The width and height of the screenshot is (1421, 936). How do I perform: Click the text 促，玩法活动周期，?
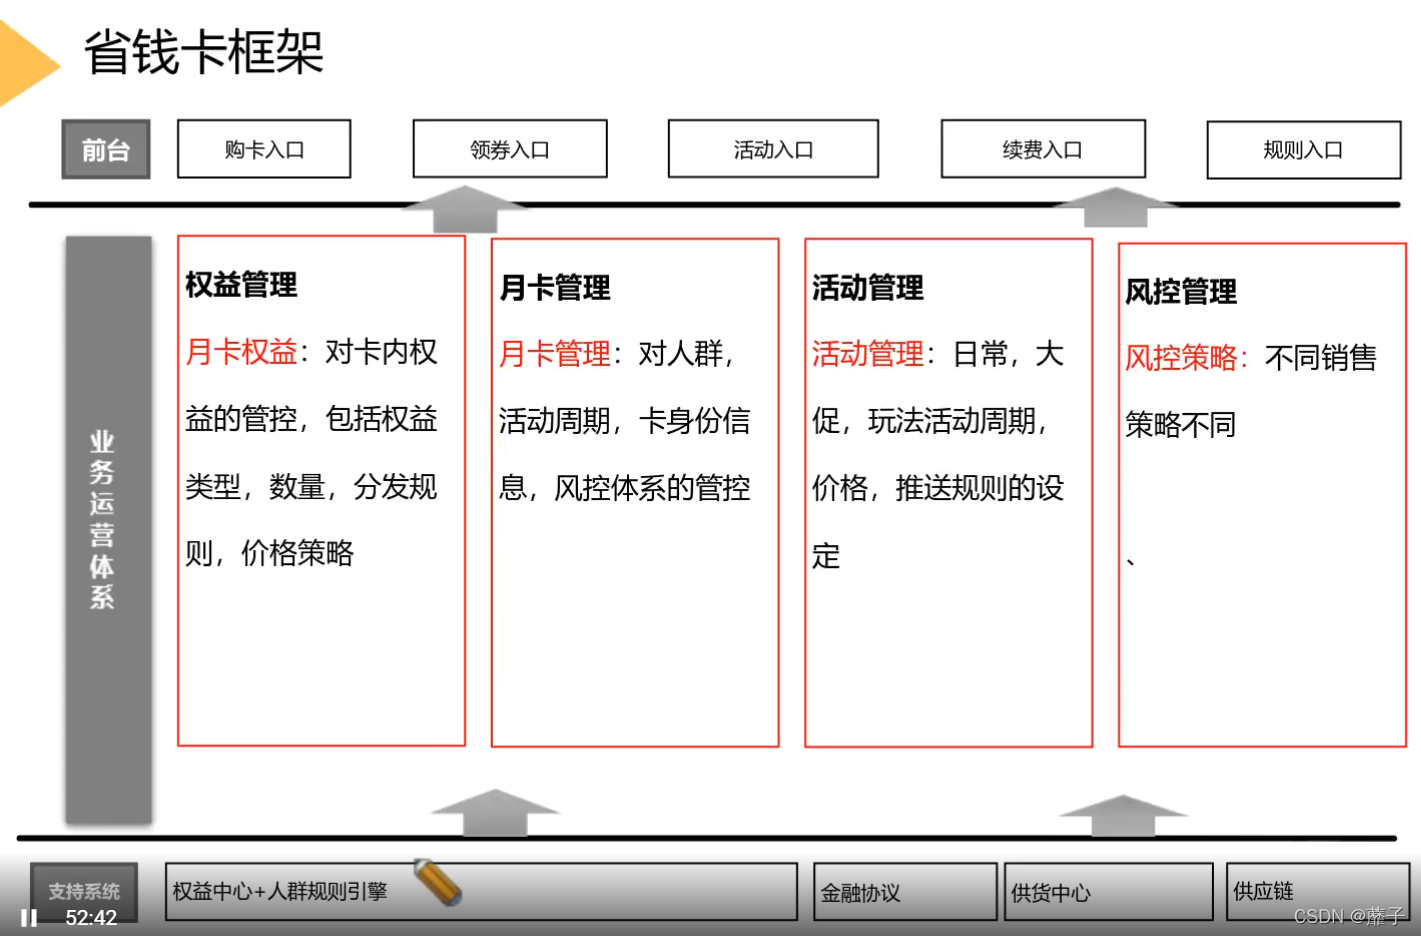[931, 421]
